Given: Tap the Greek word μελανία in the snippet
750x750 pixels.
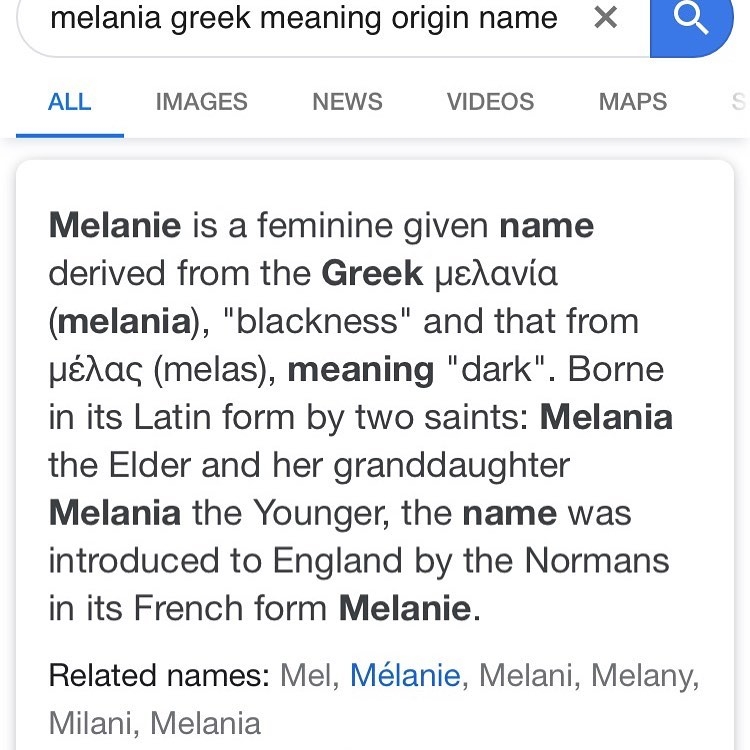Looking at the screenshot, I should pos(496,274).
